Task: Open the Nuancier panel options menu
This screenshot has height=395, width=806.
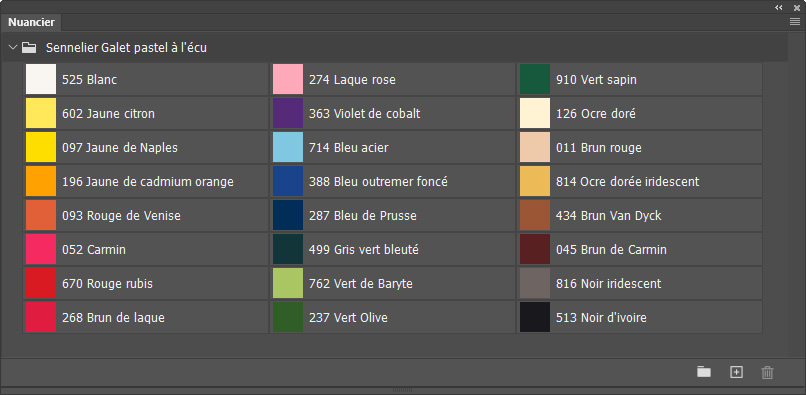Action: pyautogui.click(x=795, y=22)
